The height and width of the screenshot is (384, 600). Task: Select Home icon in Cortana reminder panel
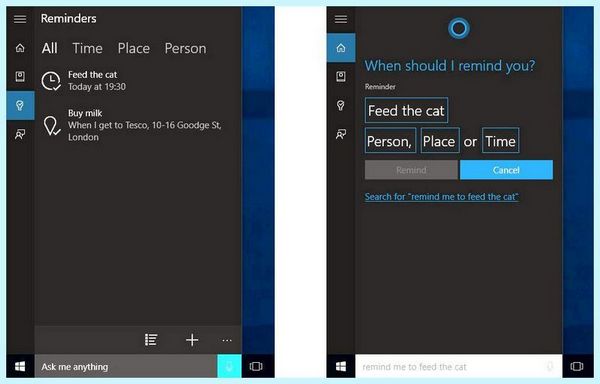(341, 48)
